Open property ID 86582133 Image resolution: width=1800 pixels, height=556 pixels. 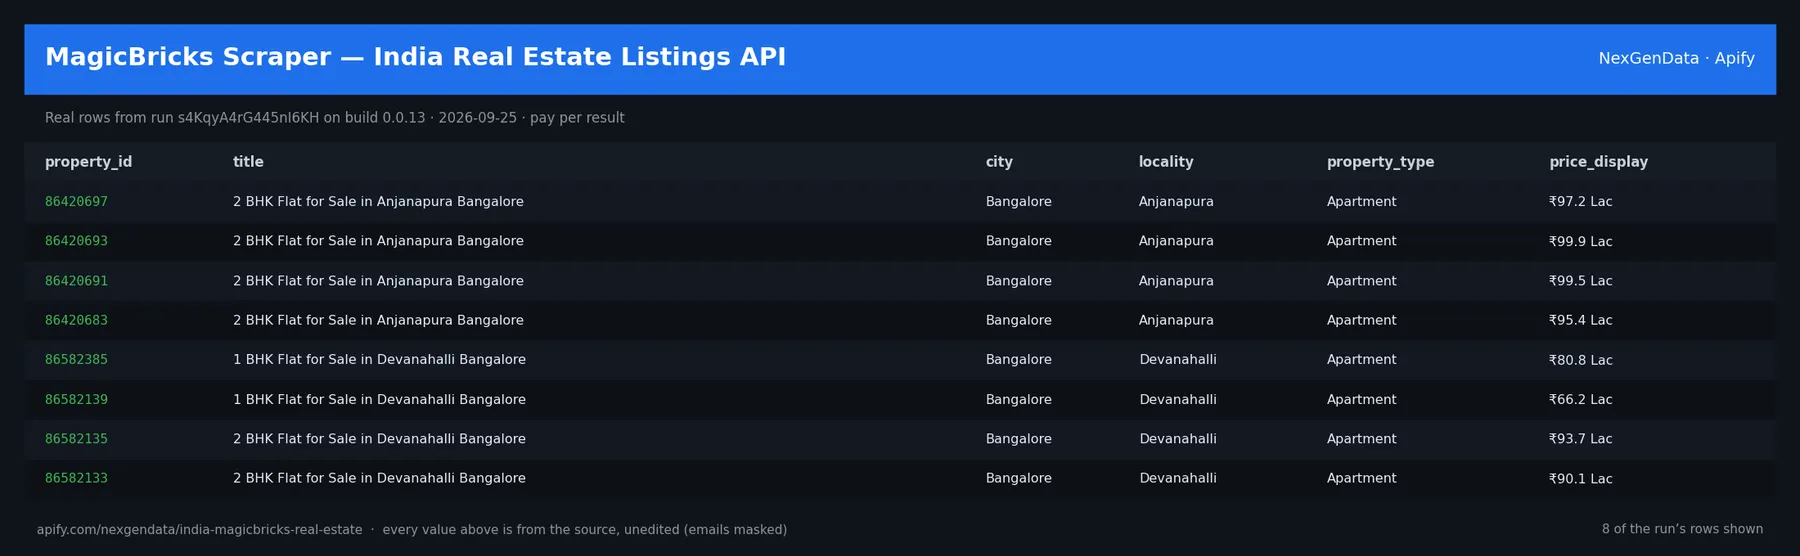(x=76, y=478)
